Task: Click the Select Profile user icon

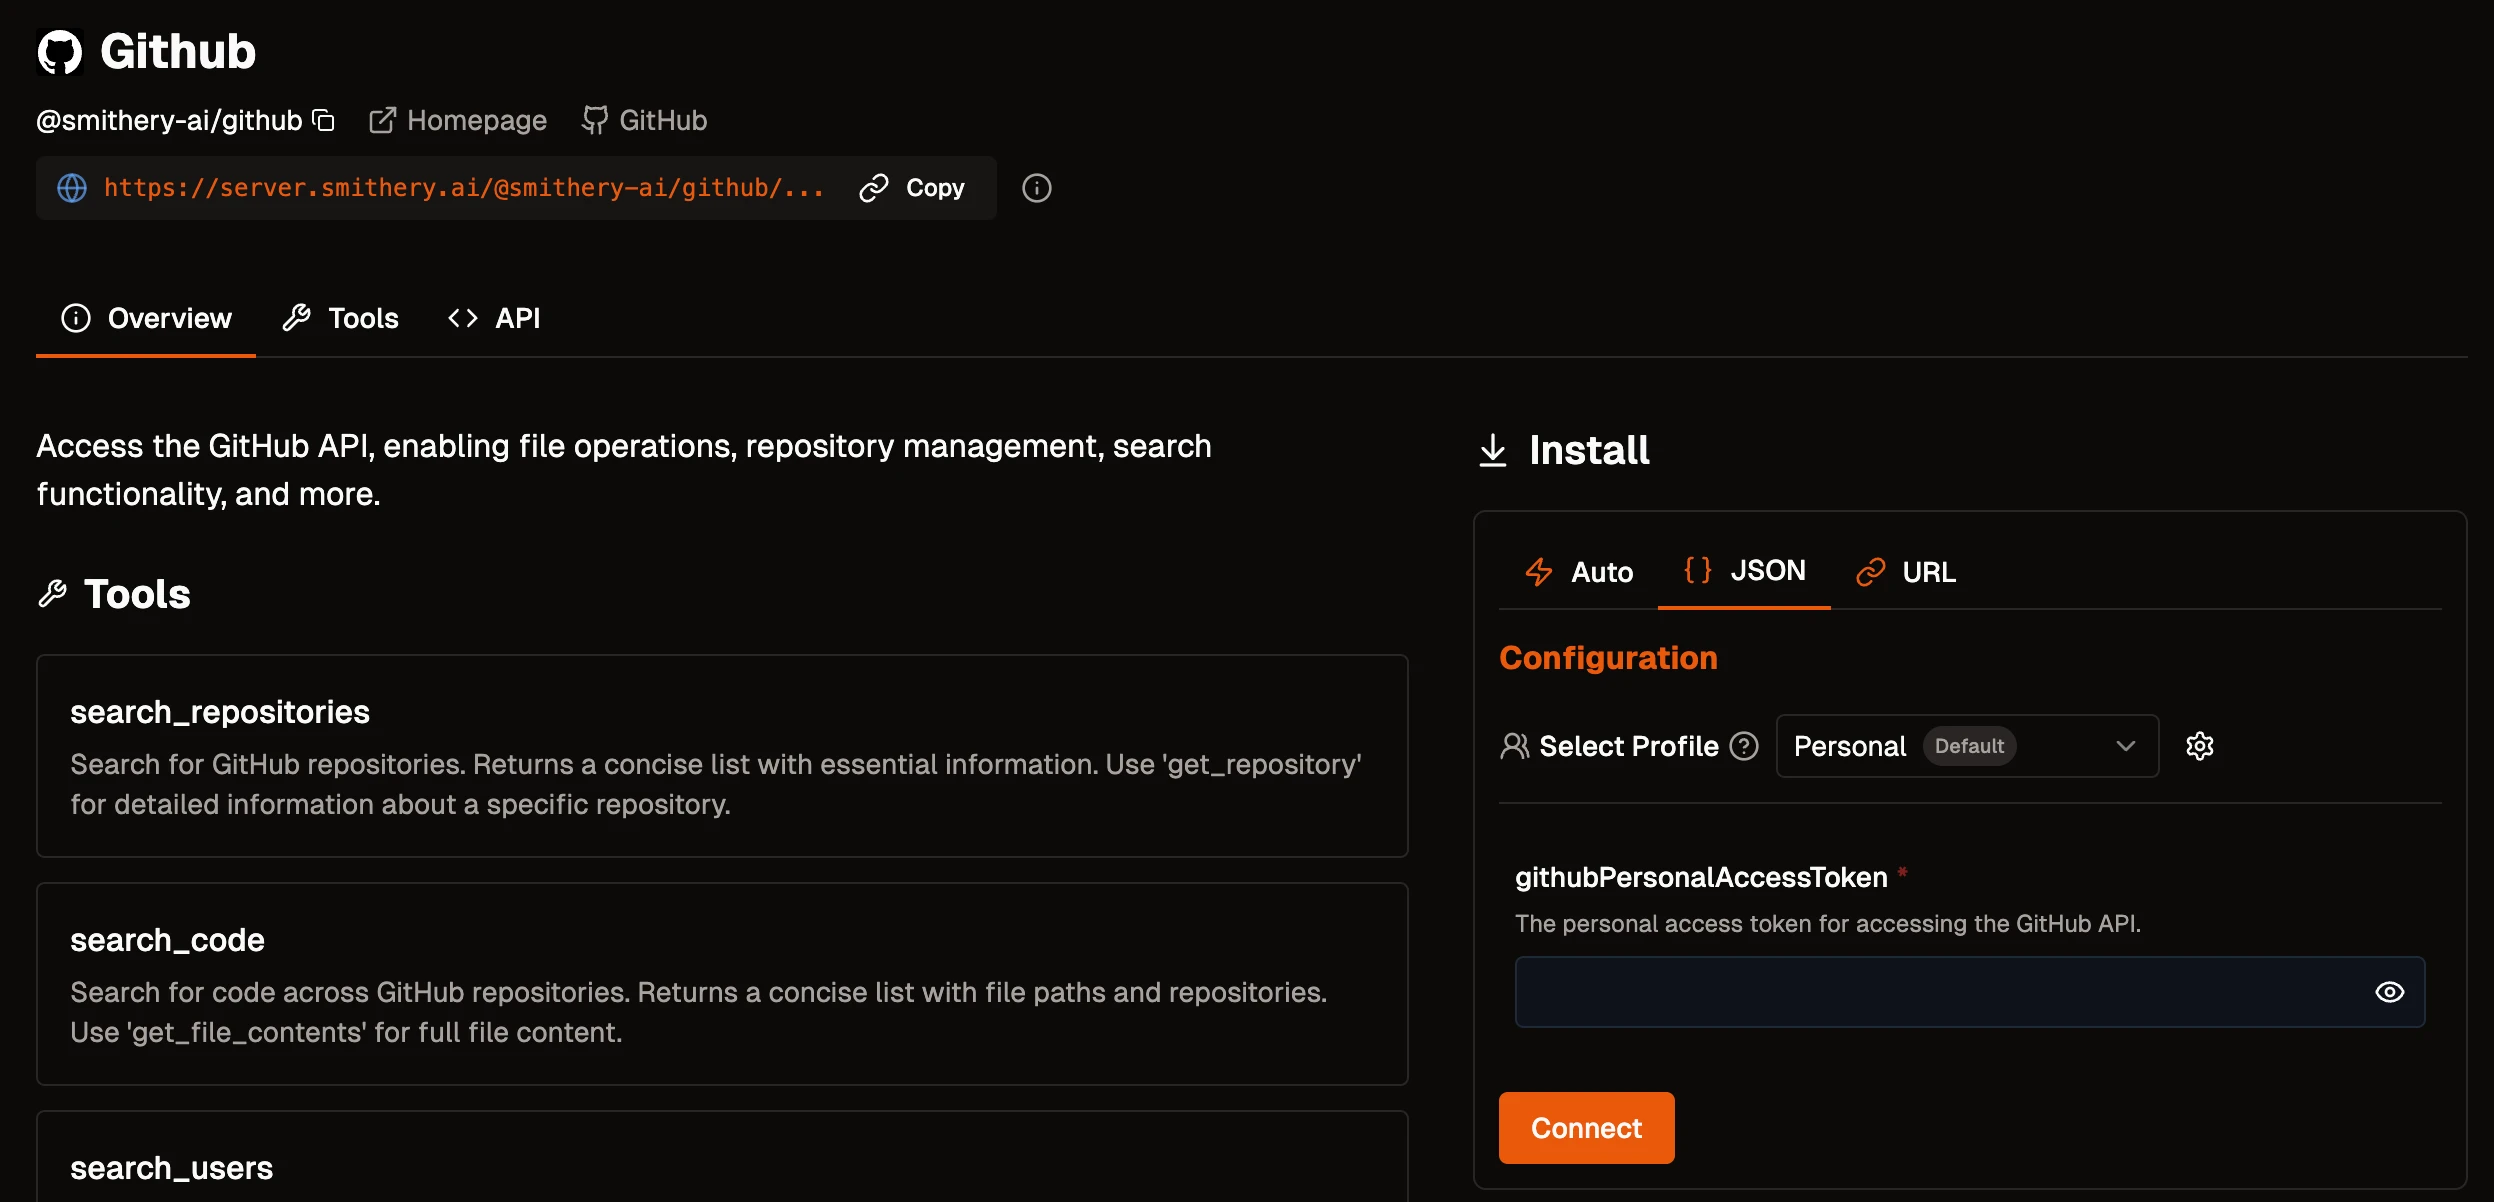Action: [x=1515, y=746]
